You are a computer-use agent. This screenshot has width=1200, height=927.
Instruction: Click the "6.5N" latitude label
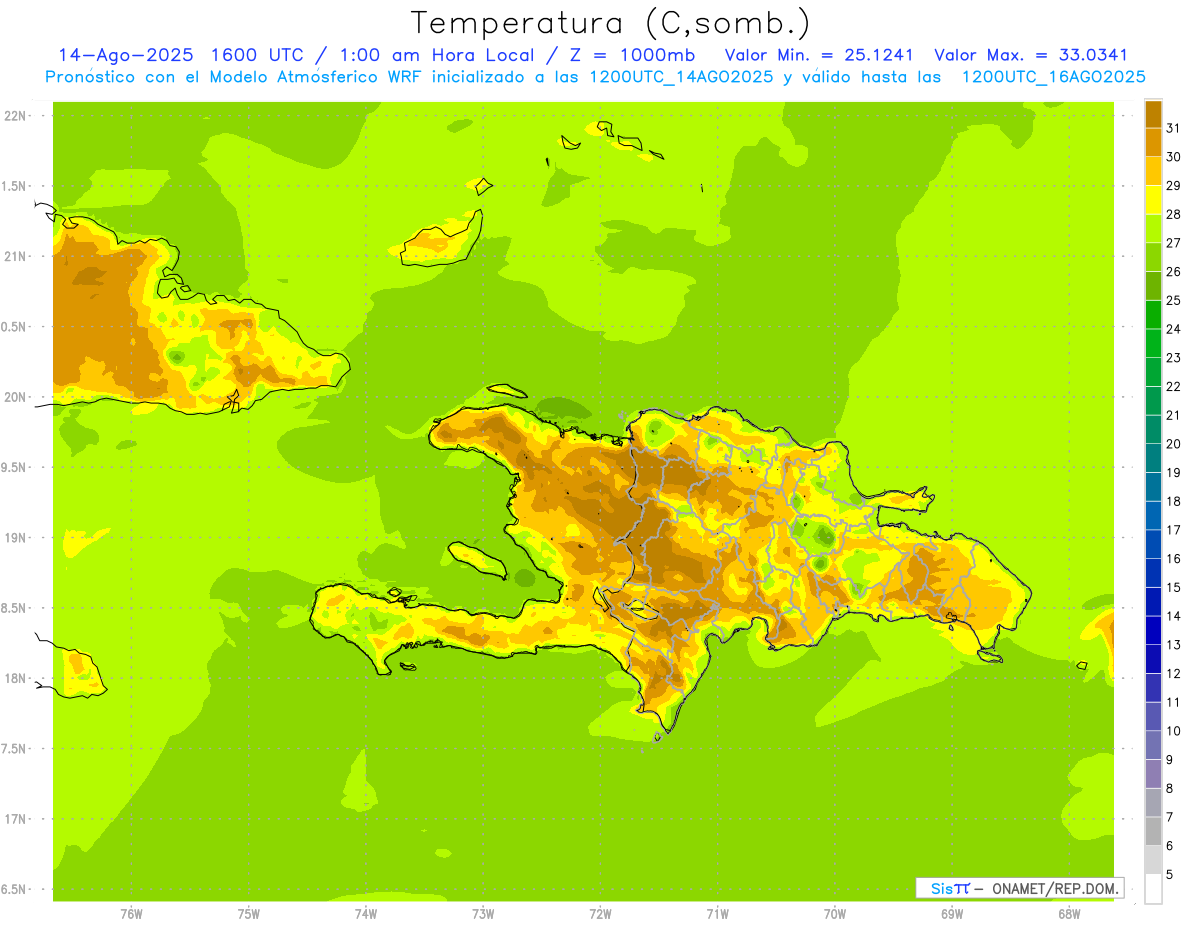[x=16, y=890]
